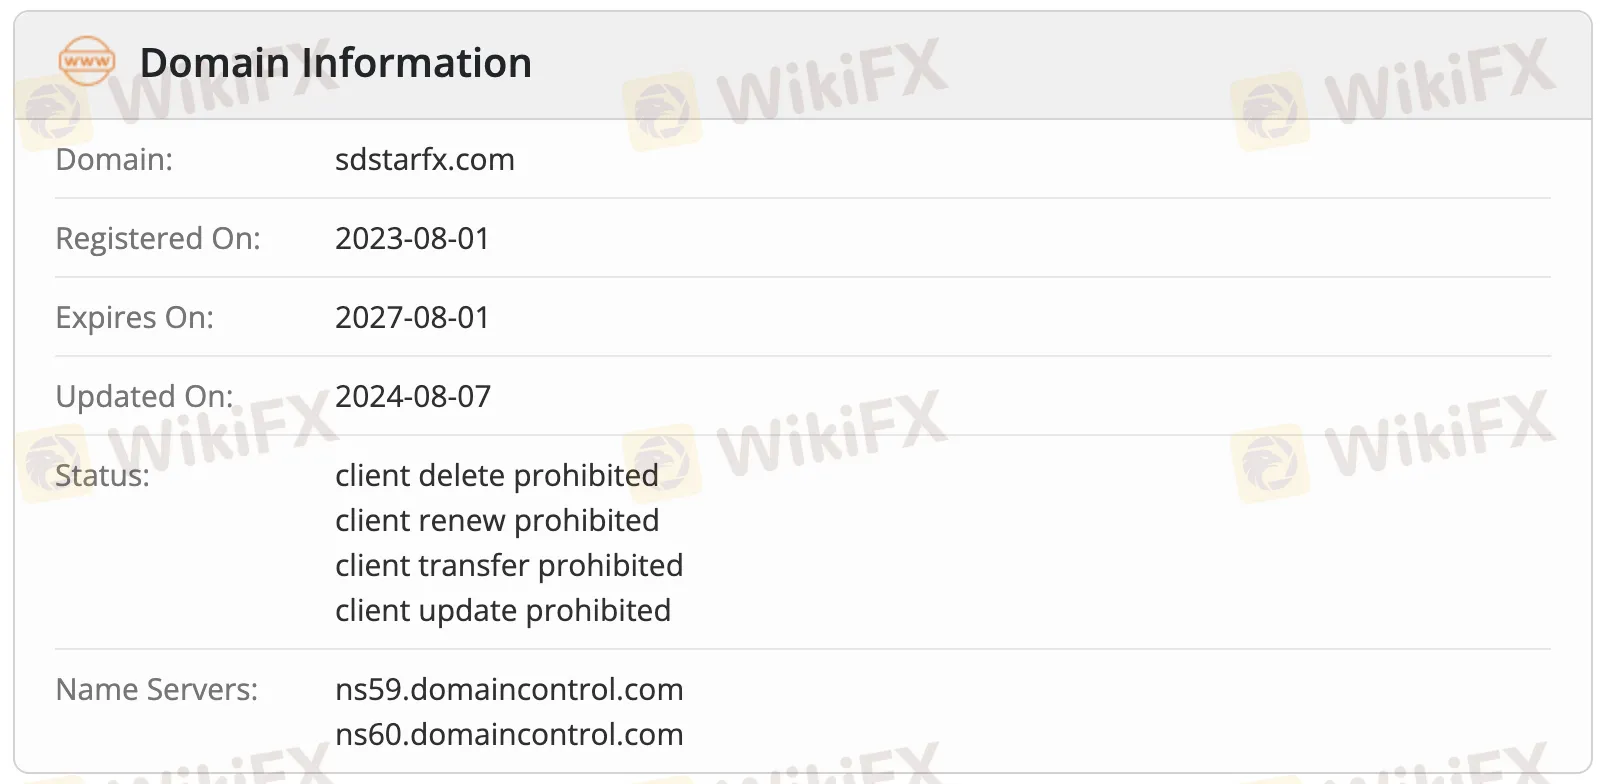This screenshot has width=1606, height=784.
Task: Click the Updated On: label
Action: [144, 397]
